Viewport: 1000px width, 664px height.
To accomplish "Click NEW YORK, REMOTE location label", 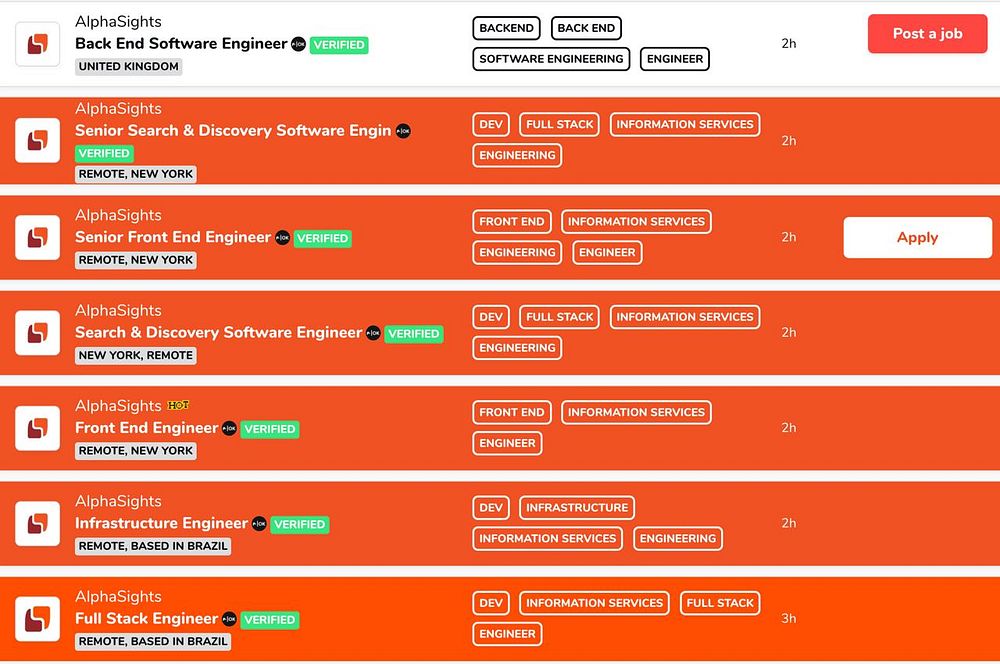I will coord(136,355).
